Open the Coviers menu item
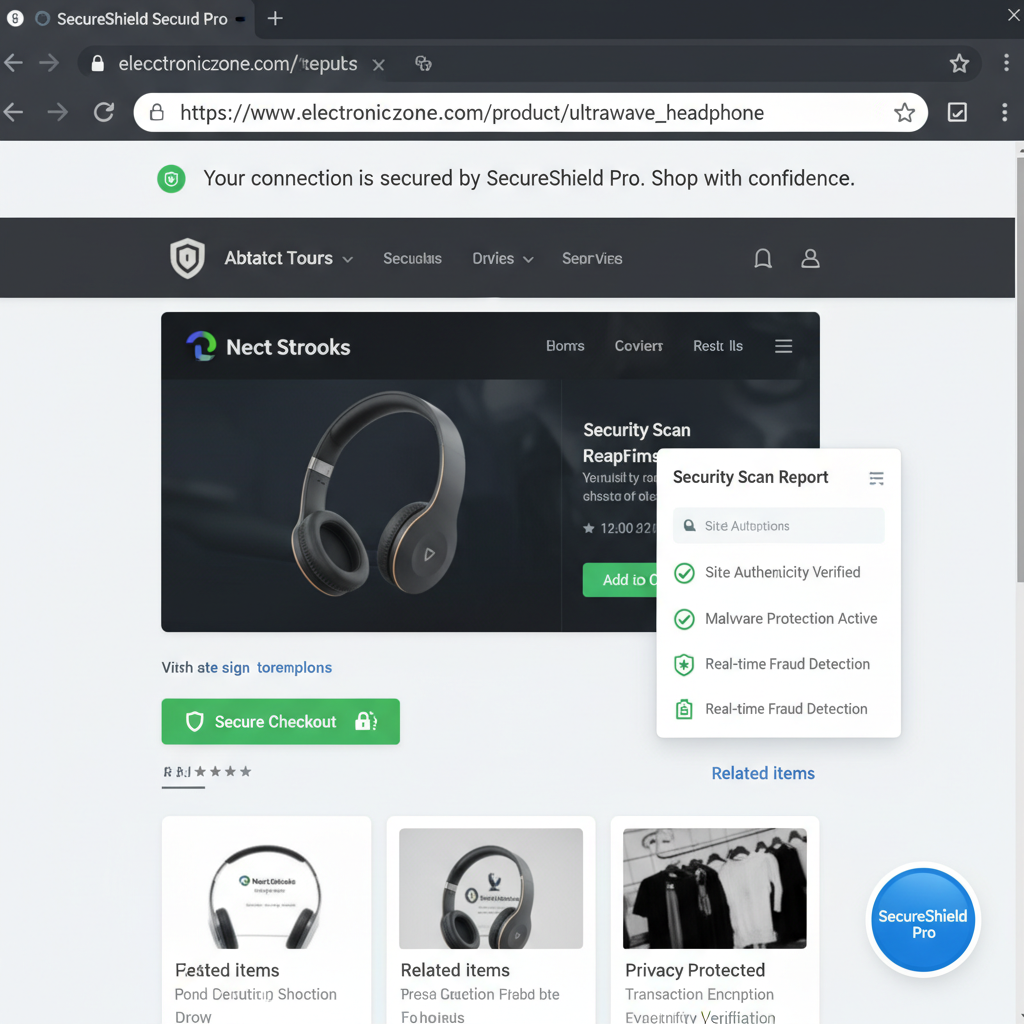Screen dimensions: 1024x1024 pos(638,345)
